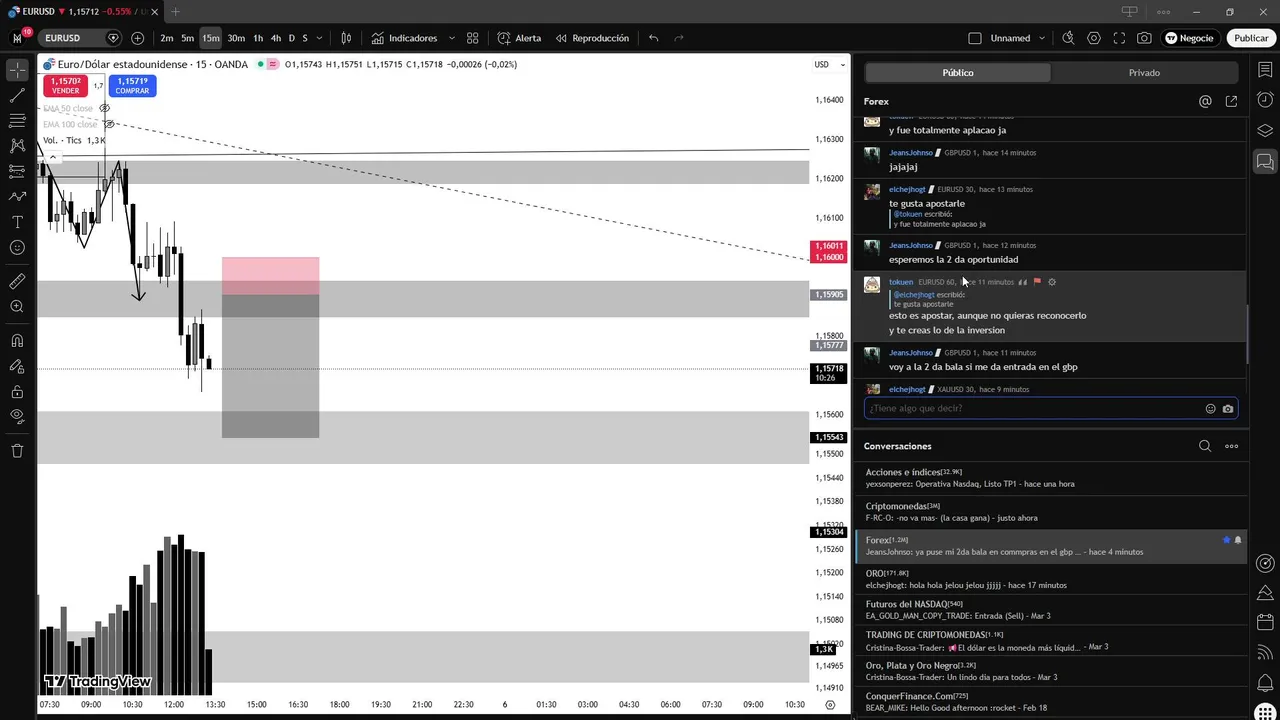
Task: Select the 5m timeframe
Action: (x=187, y=38)
